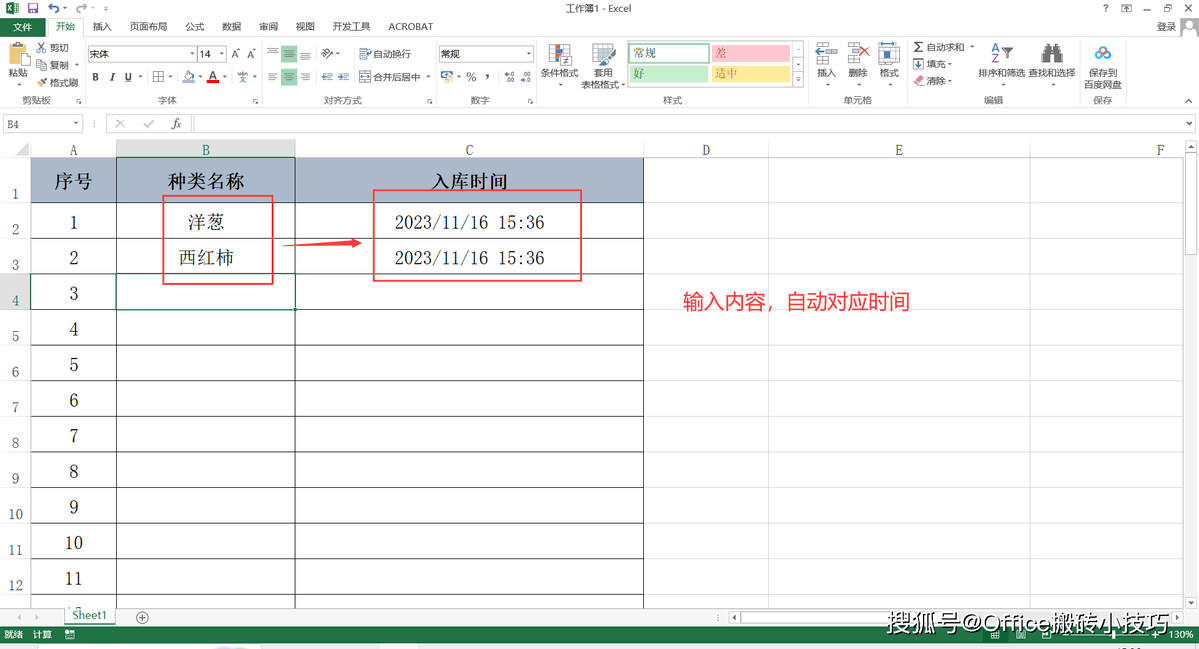Toggle align text right
1199x649 pixels.
click(305, 76)
